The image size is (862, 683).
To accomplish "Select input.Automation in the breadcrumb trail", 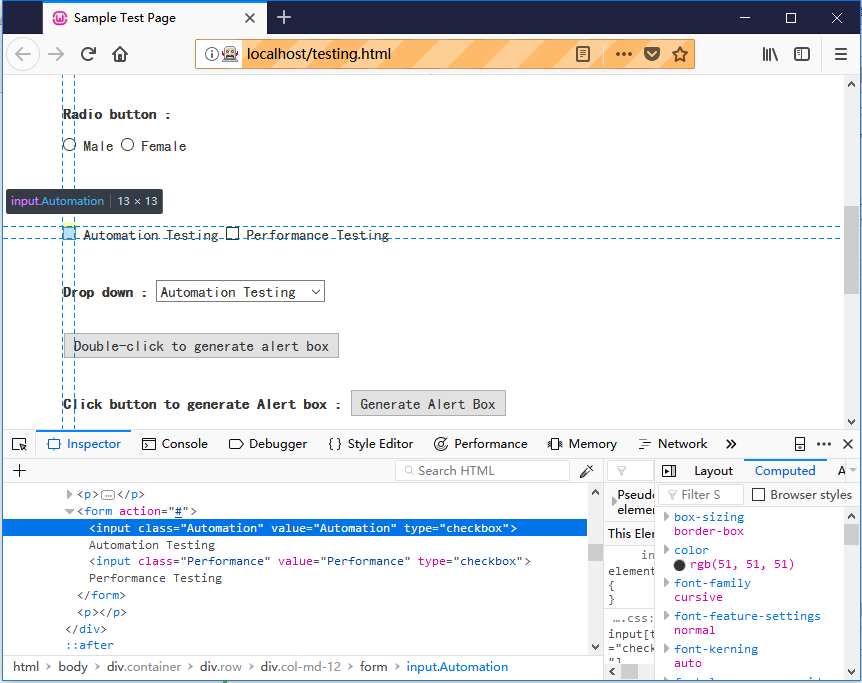I will point(457,667).
